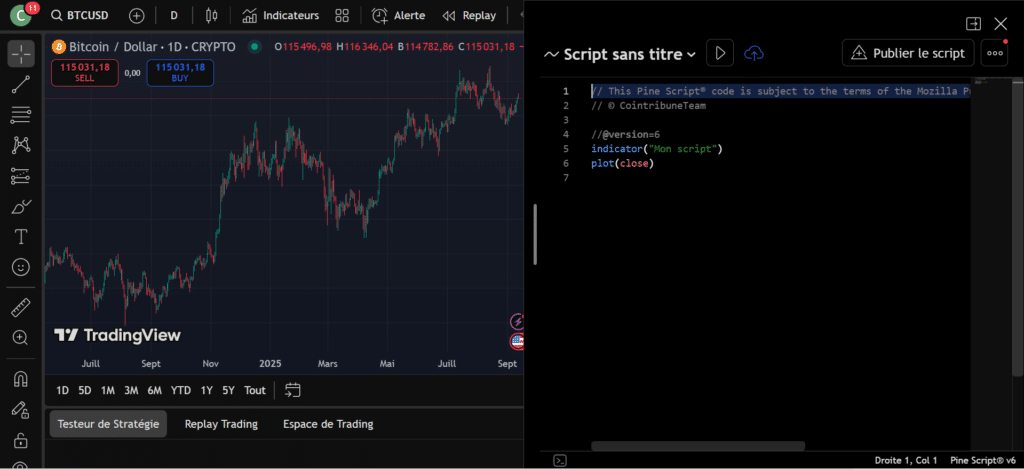
Task: Click the plot(close) code line
Action: pyautogui.click(x=622, y=163)
